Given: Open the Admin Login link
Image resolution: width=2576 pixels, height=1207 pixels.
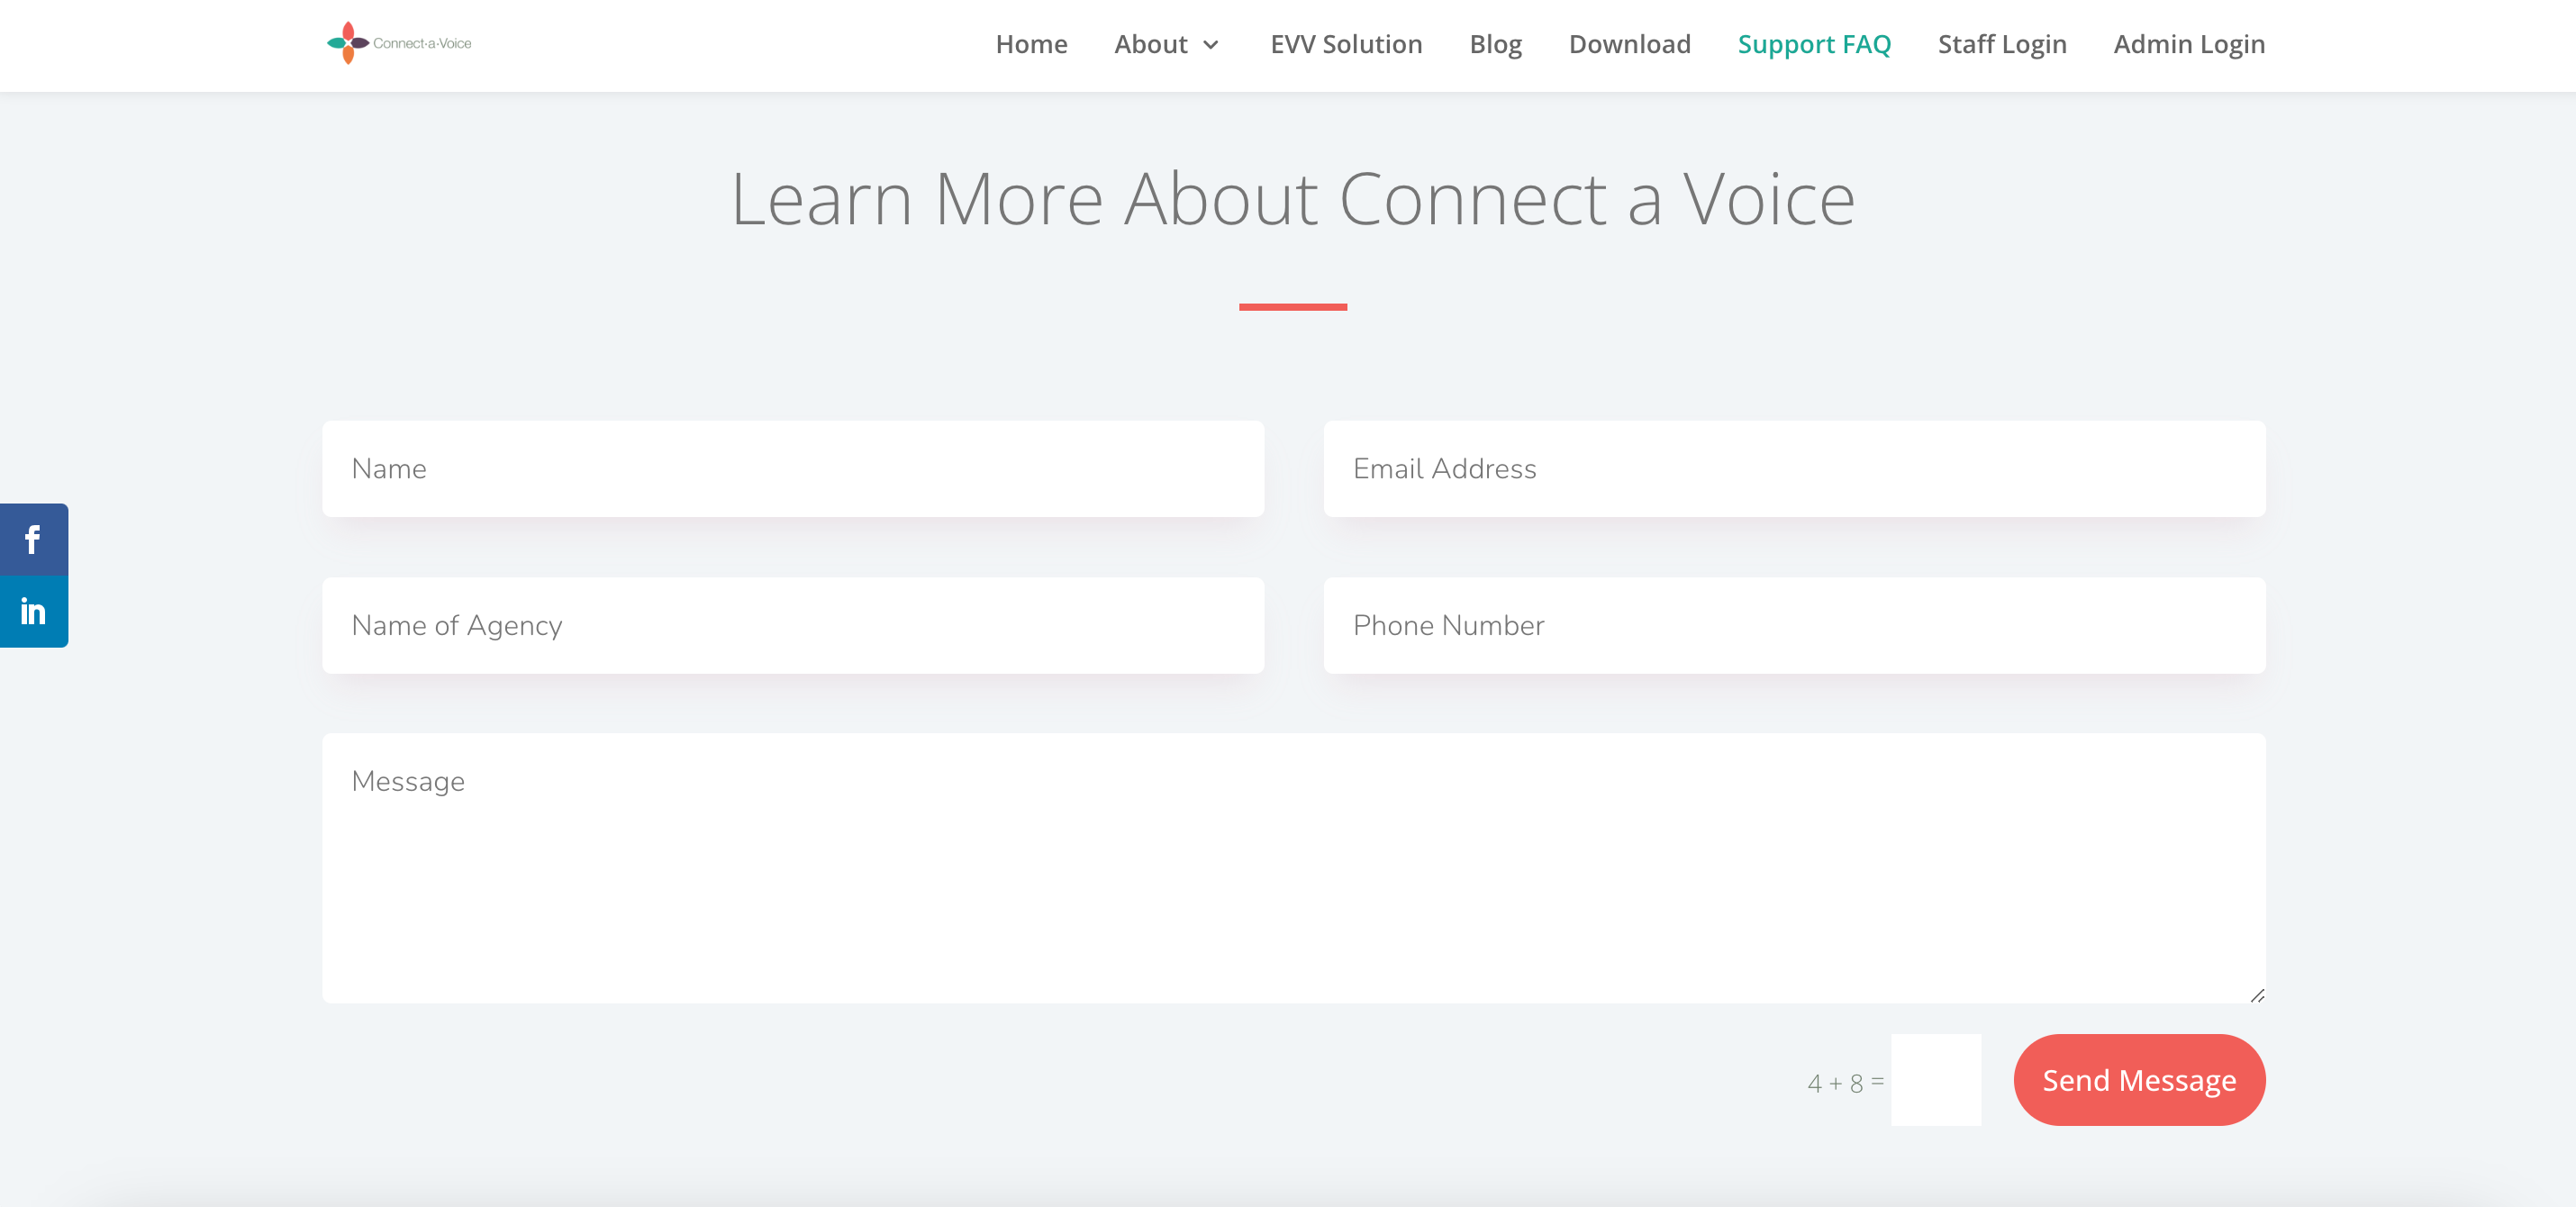Looking at the screenshot, I should tap(2188, 44).
